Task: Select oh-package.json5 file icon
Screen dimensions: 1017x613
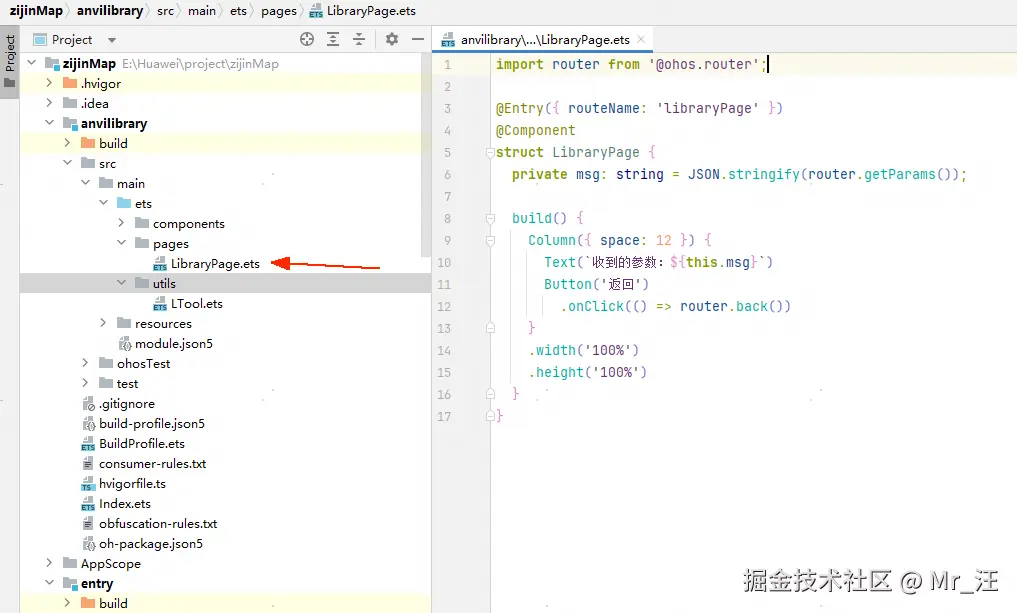Action: 88,544
